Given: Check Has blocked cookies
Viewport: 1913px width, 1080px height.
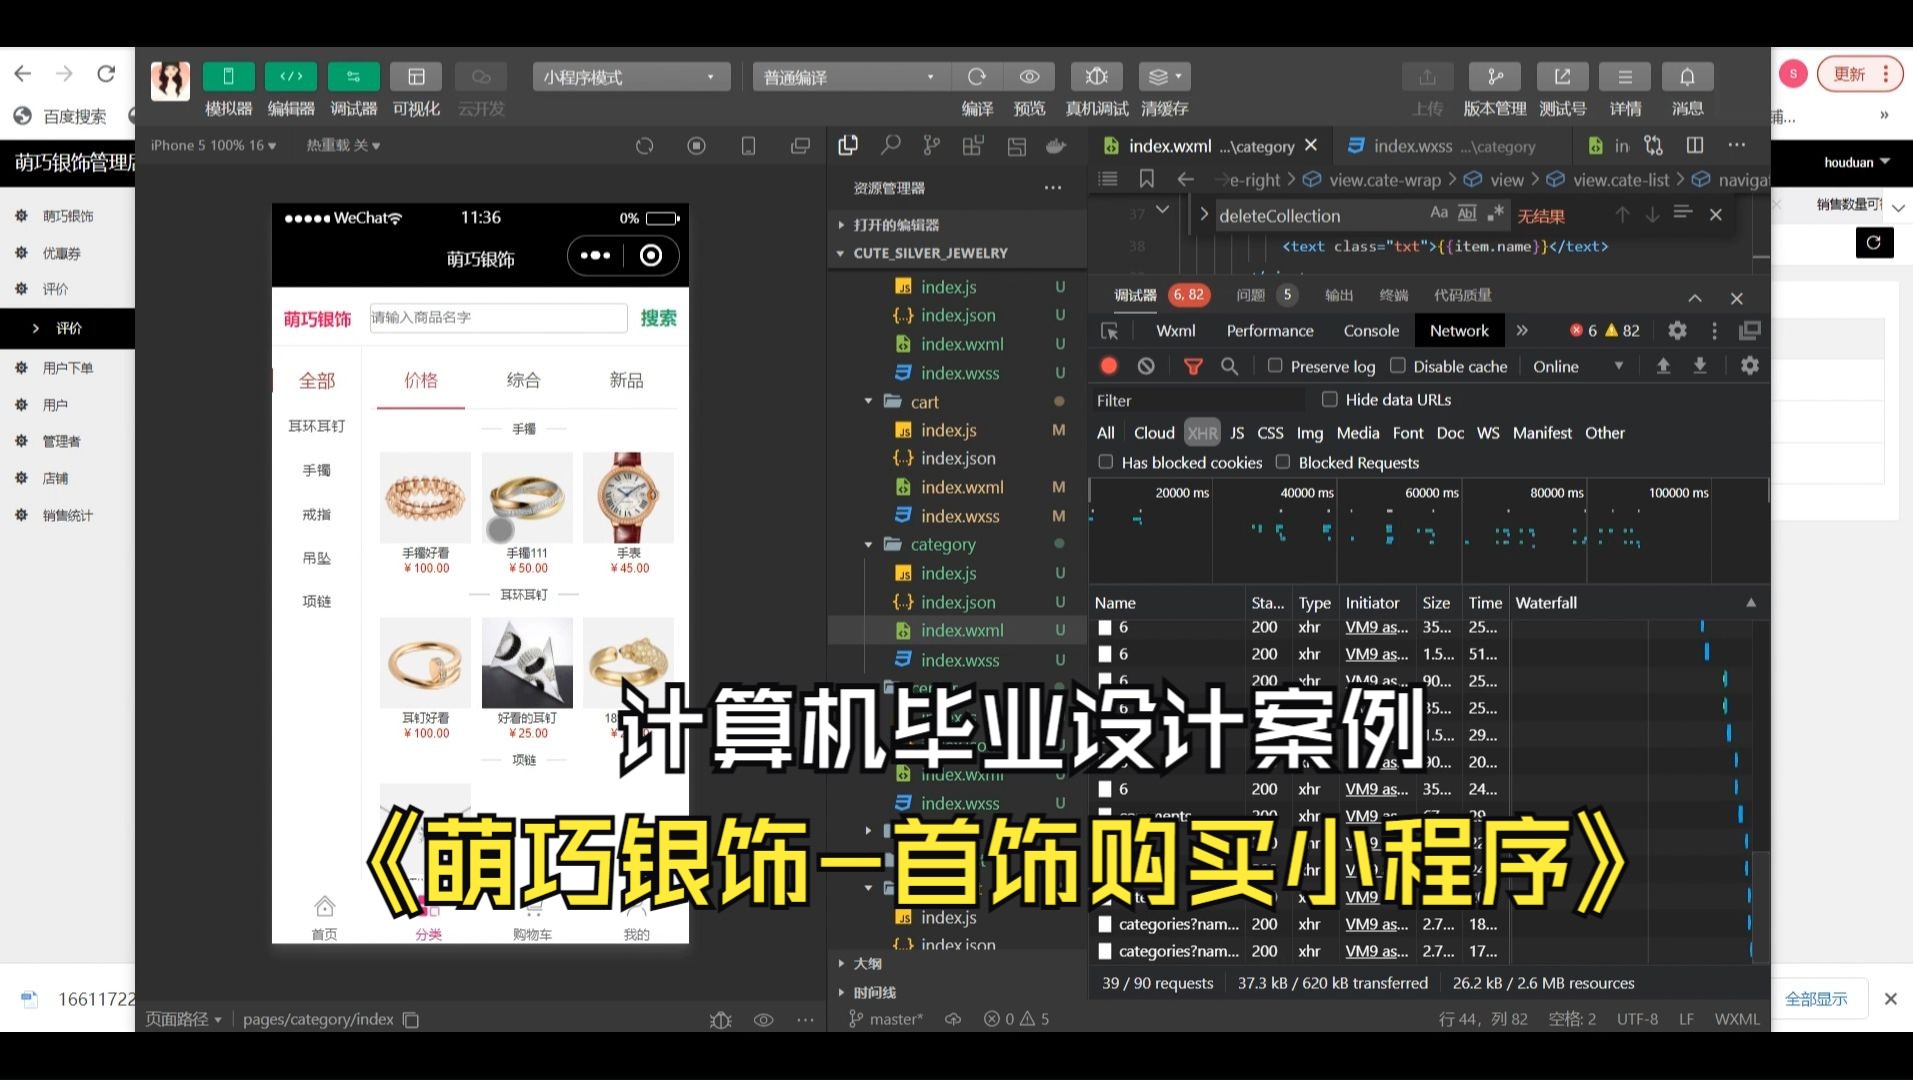Looking at the screenshot, I should click(x=1106, y=462).
